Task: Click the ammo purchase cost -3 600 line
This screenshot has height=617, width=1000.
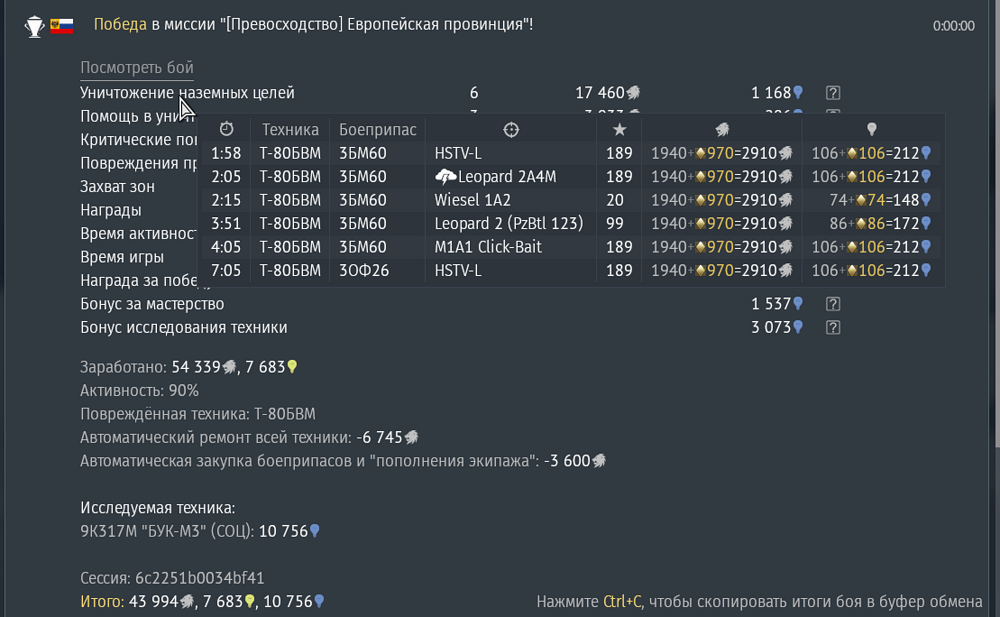Action: (x=343, y=461)
